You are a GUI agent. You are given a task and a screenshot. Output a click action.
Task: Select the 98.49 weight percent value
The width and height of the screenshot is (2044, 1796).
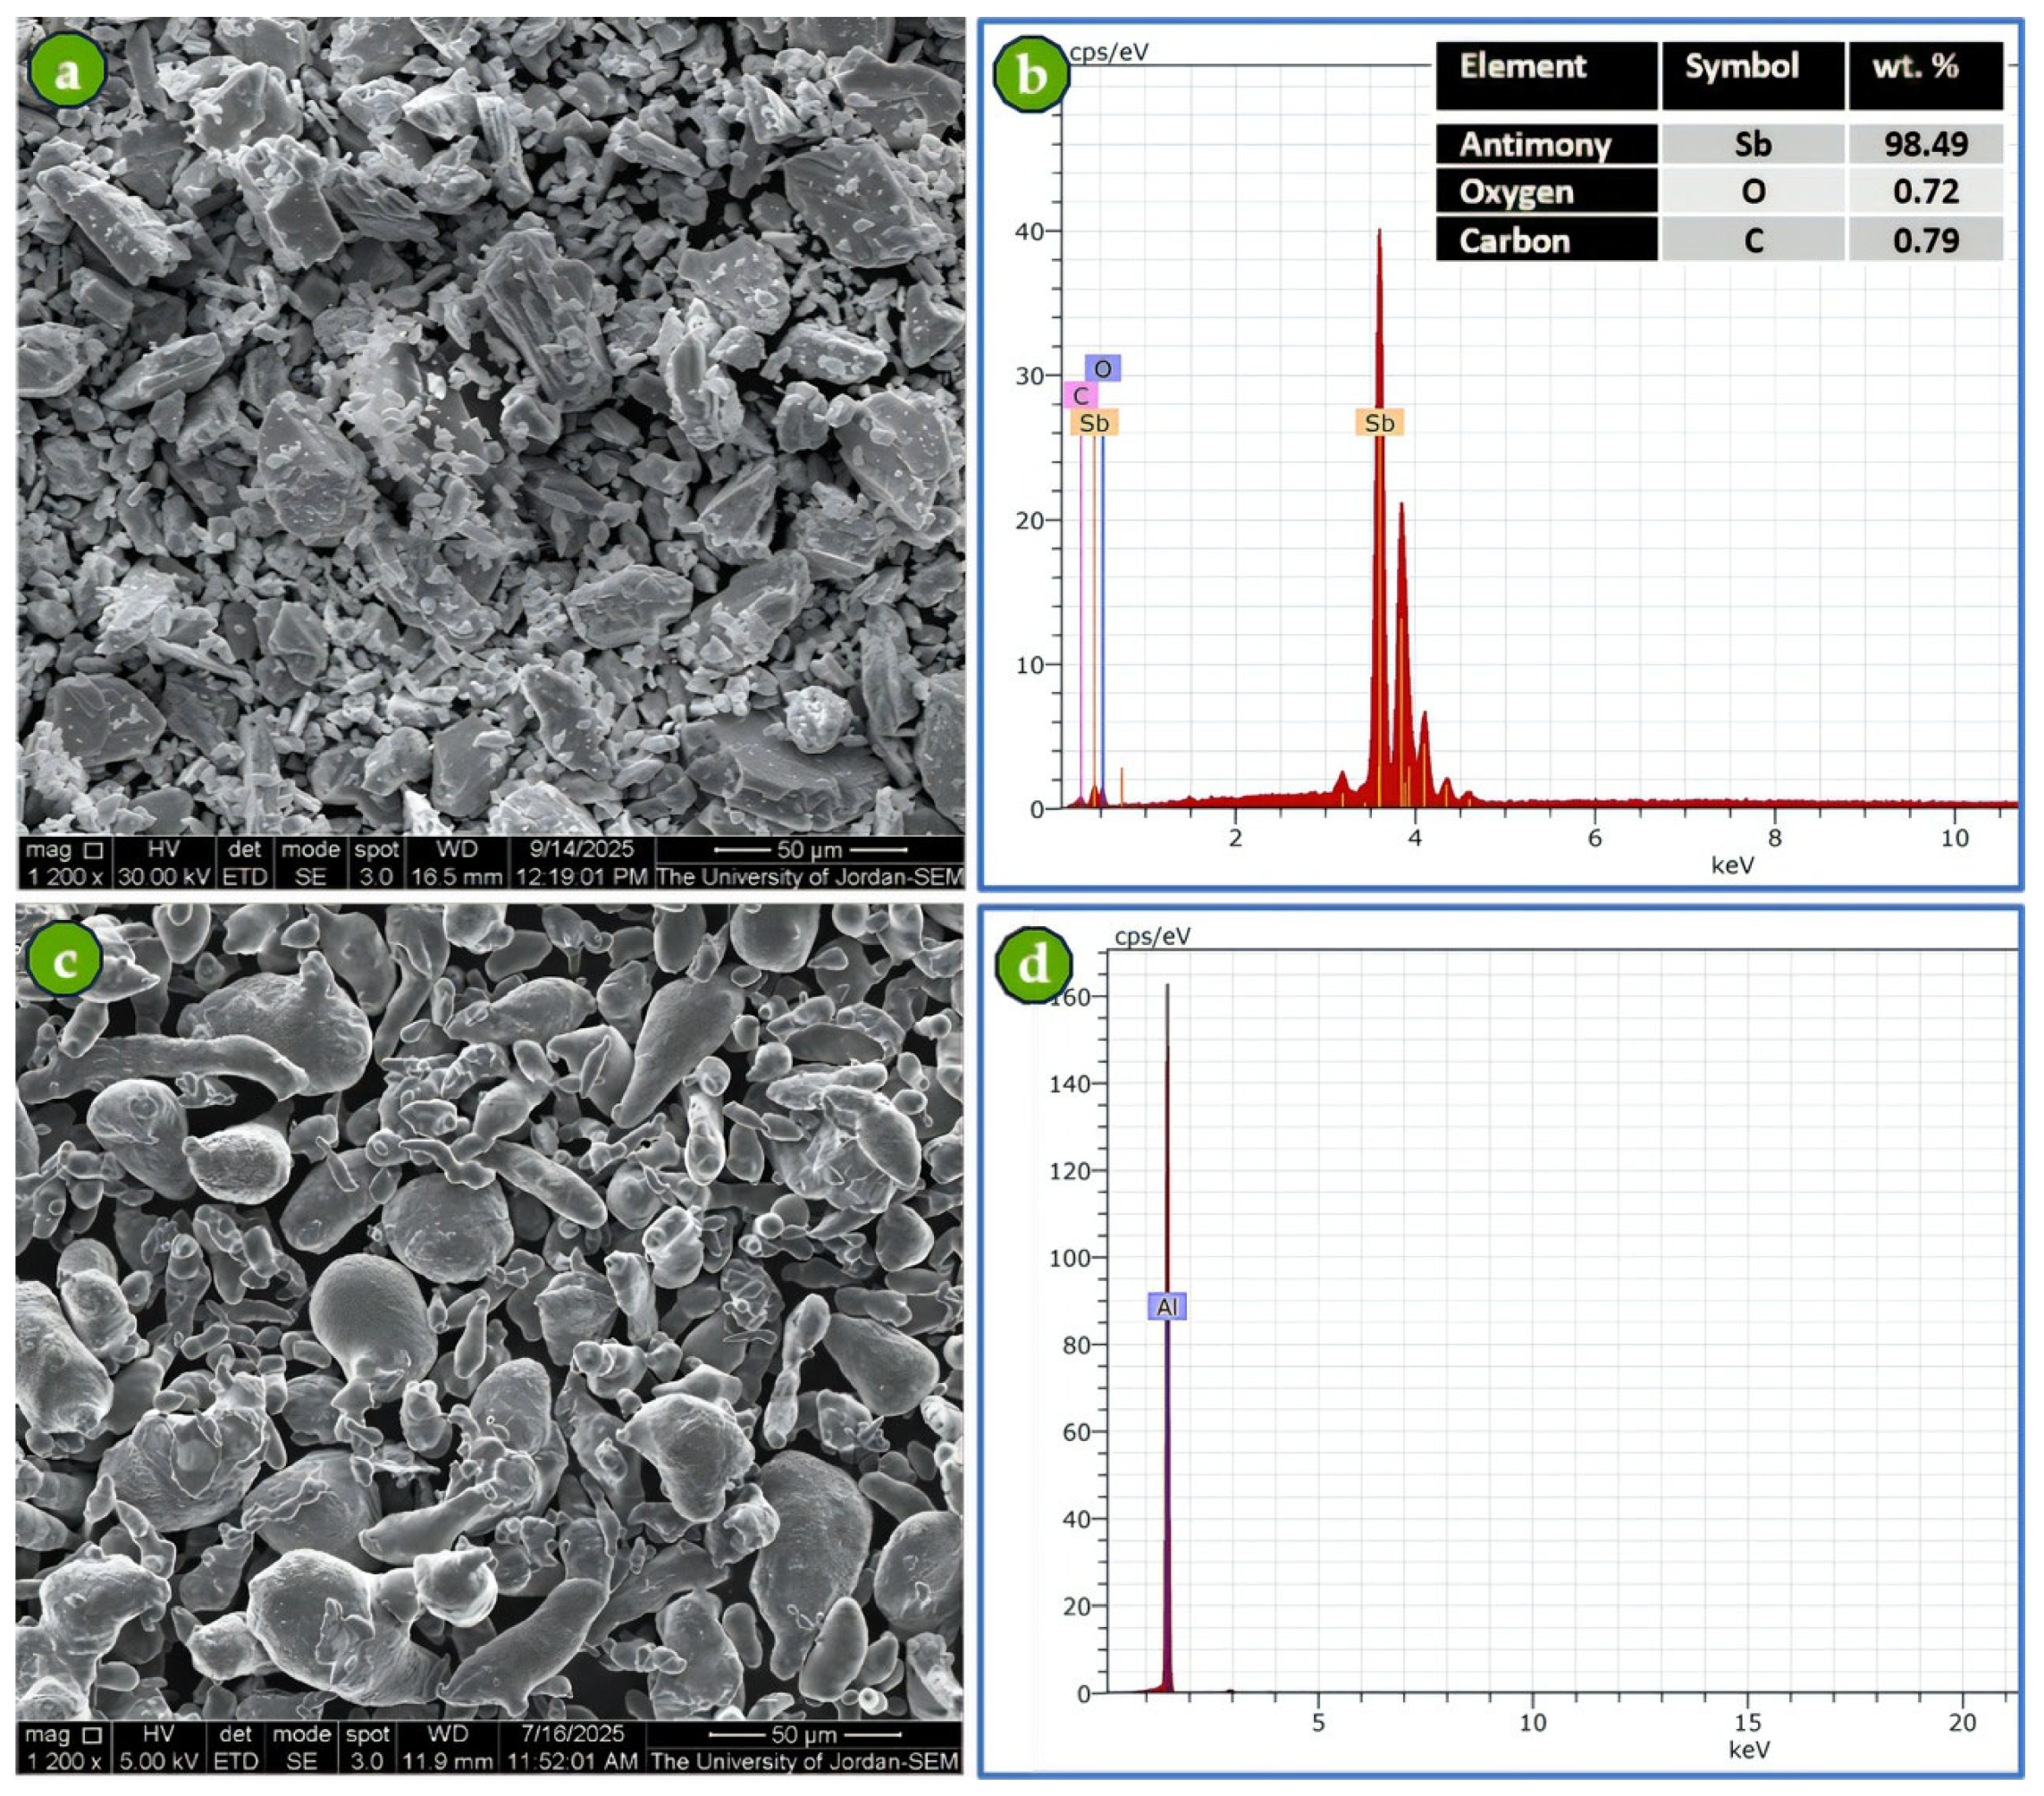[1925, 145]
